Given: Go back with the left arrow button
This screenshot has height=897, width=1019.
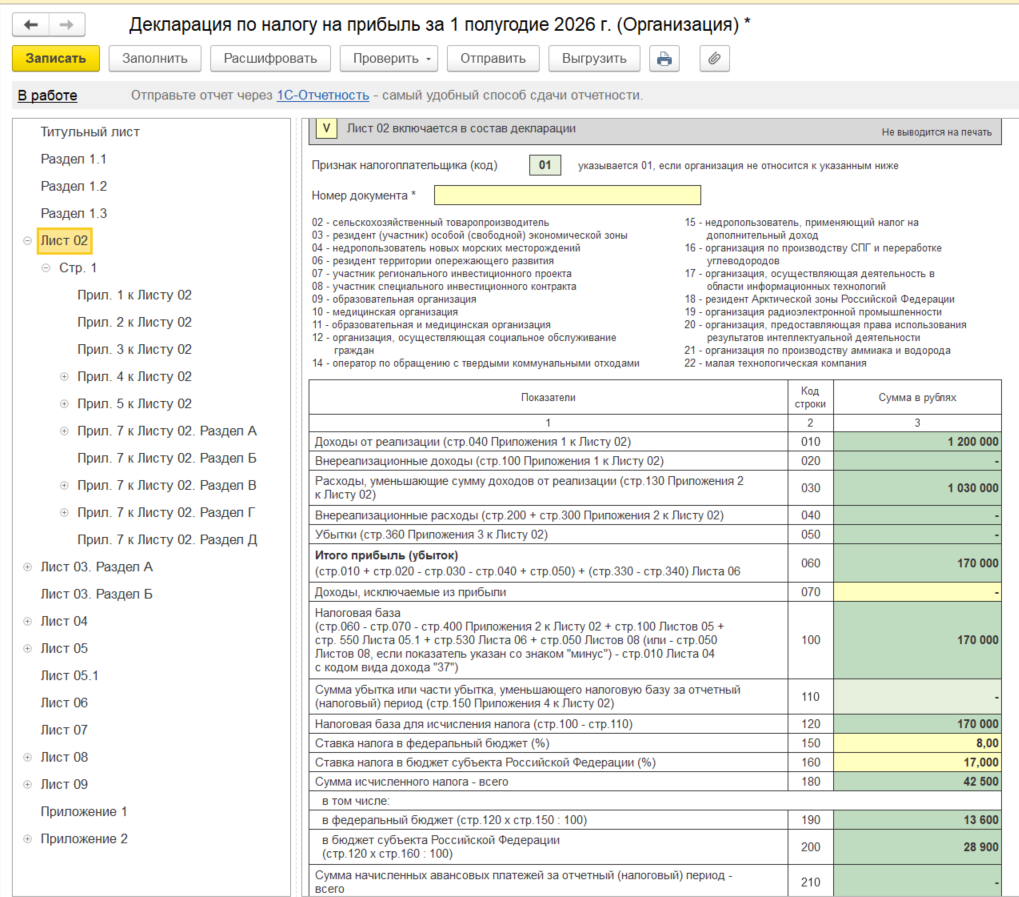Looking at the screenshot, I should click(31, 25).
